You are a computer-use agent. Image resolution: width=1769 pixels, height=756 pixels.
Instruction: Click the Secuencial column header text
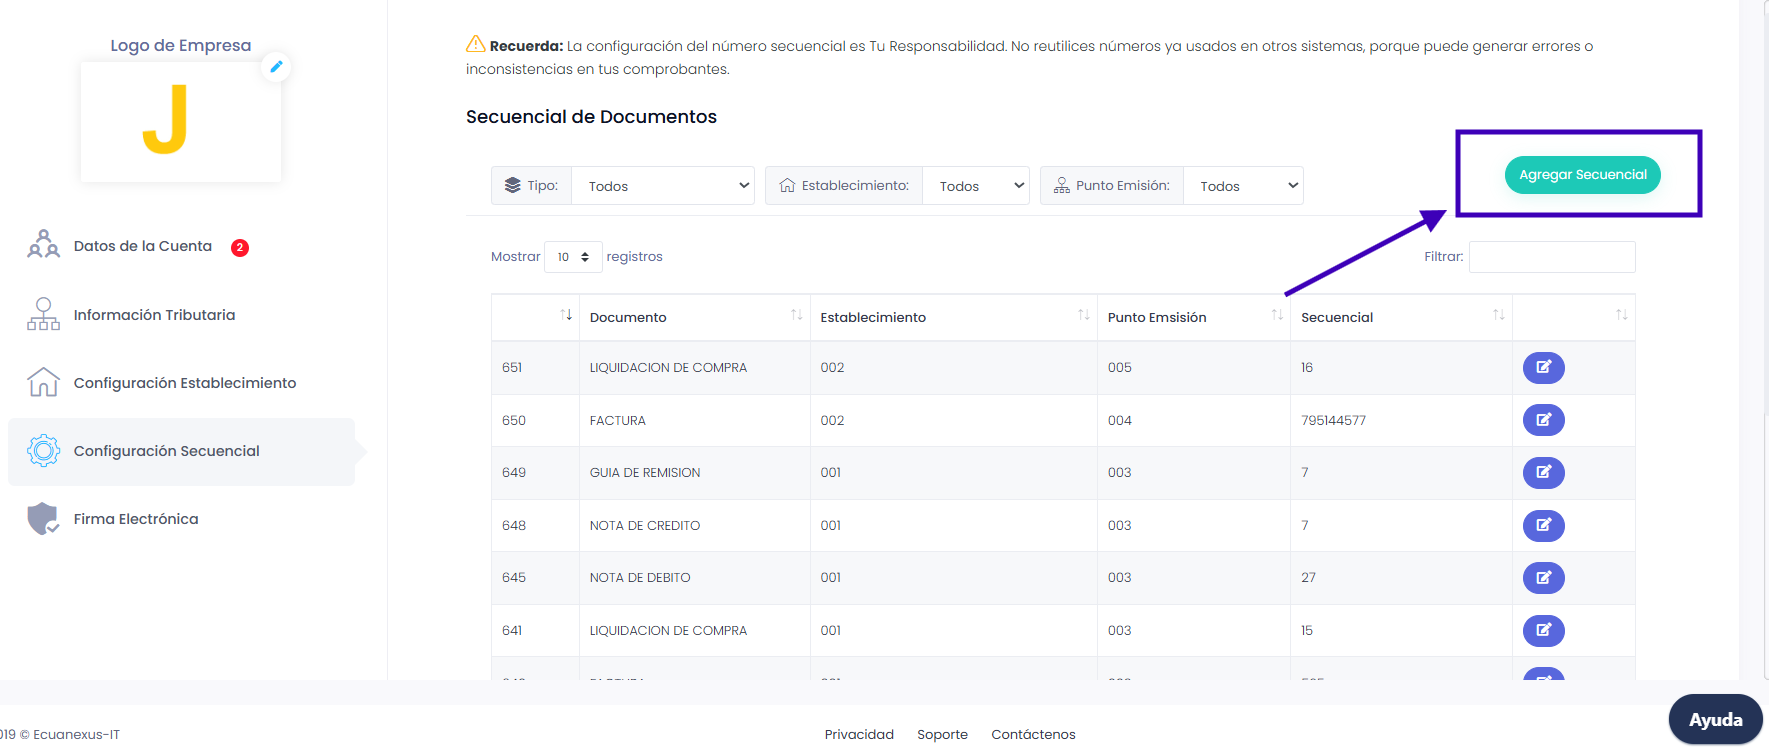[x=1337, y=317]
